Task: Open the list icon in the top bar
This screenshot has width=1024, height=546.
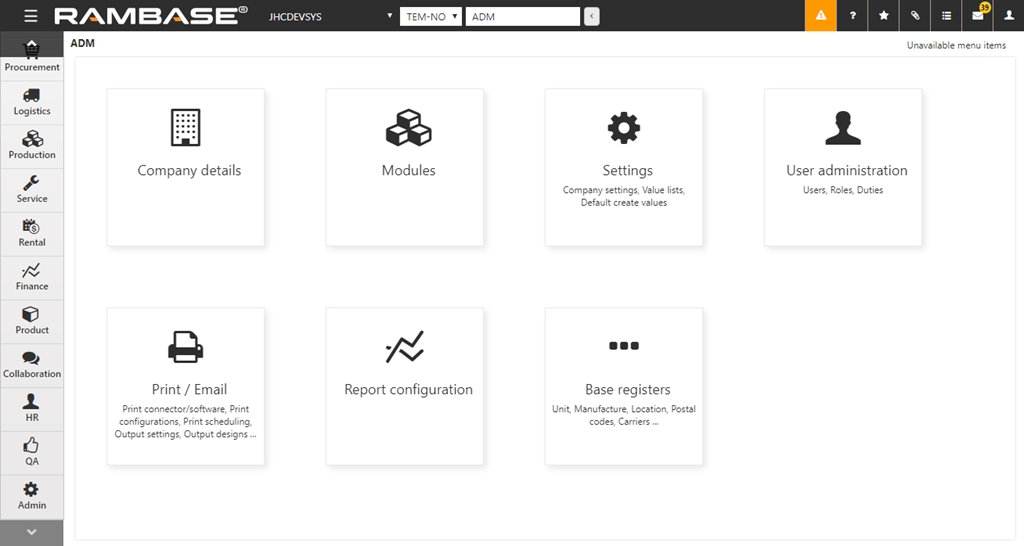Action: 946,16
